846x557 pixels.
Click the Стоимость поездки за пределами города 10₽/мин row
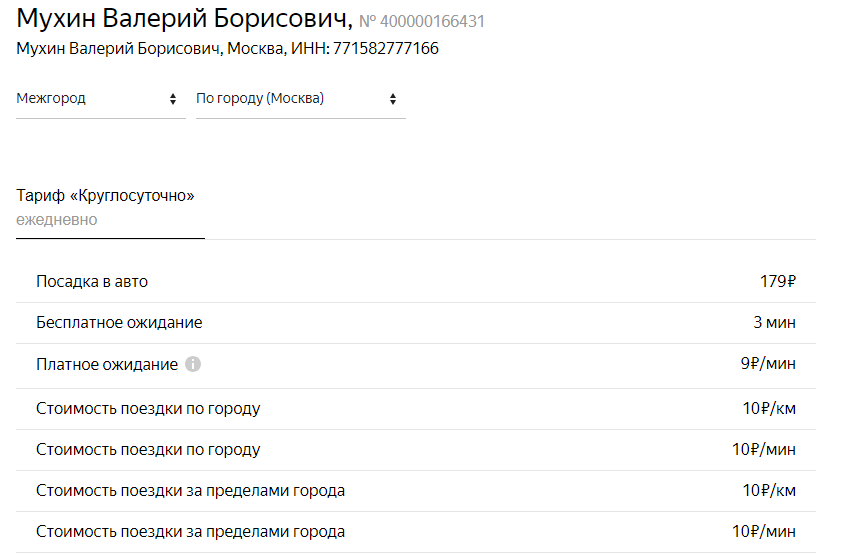[x=415, y=532]
